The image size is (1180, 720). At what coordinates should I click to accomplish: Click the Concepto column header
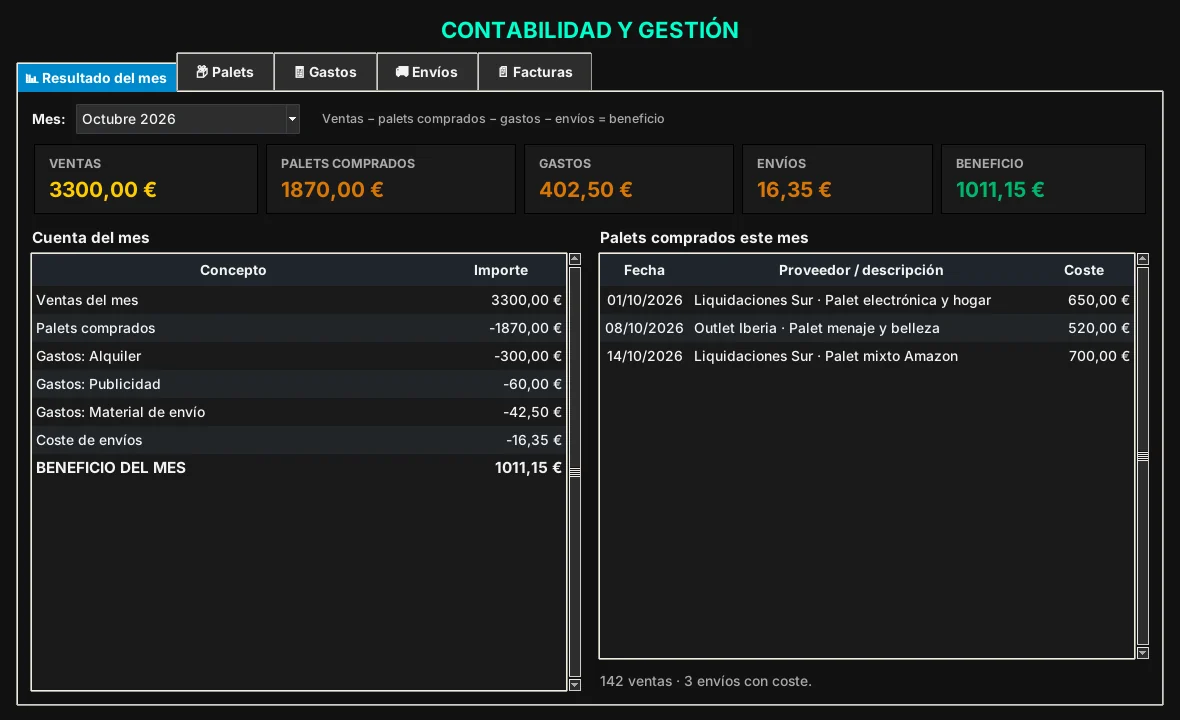click(233, 270)
